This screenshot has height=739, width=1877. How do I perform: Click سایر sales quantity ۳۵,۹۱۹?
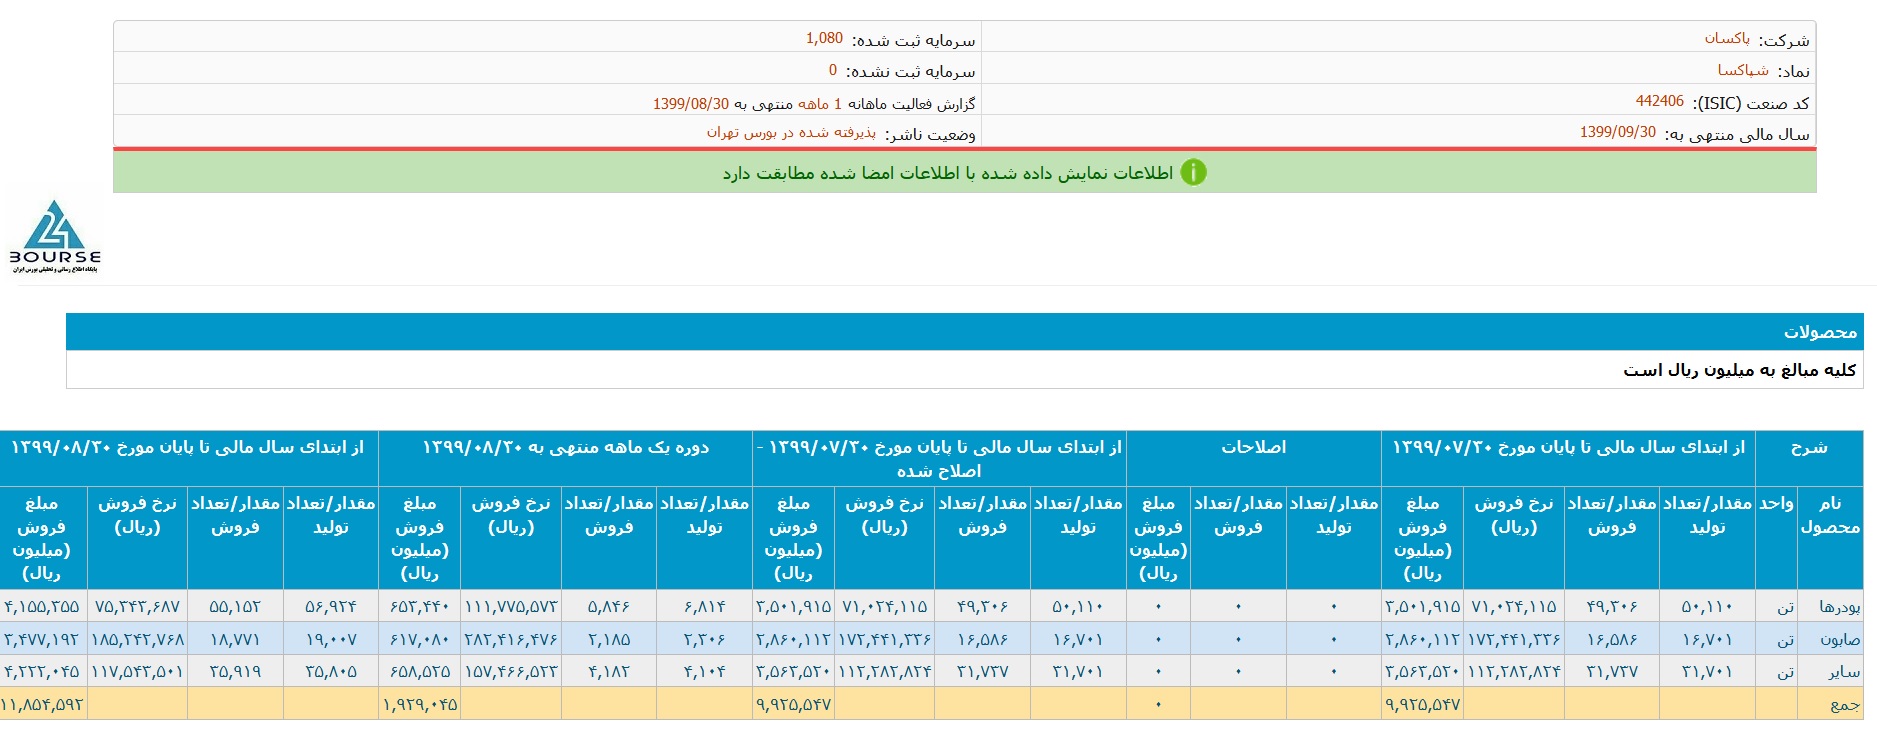pyautogui.click(x=235, y=671)
